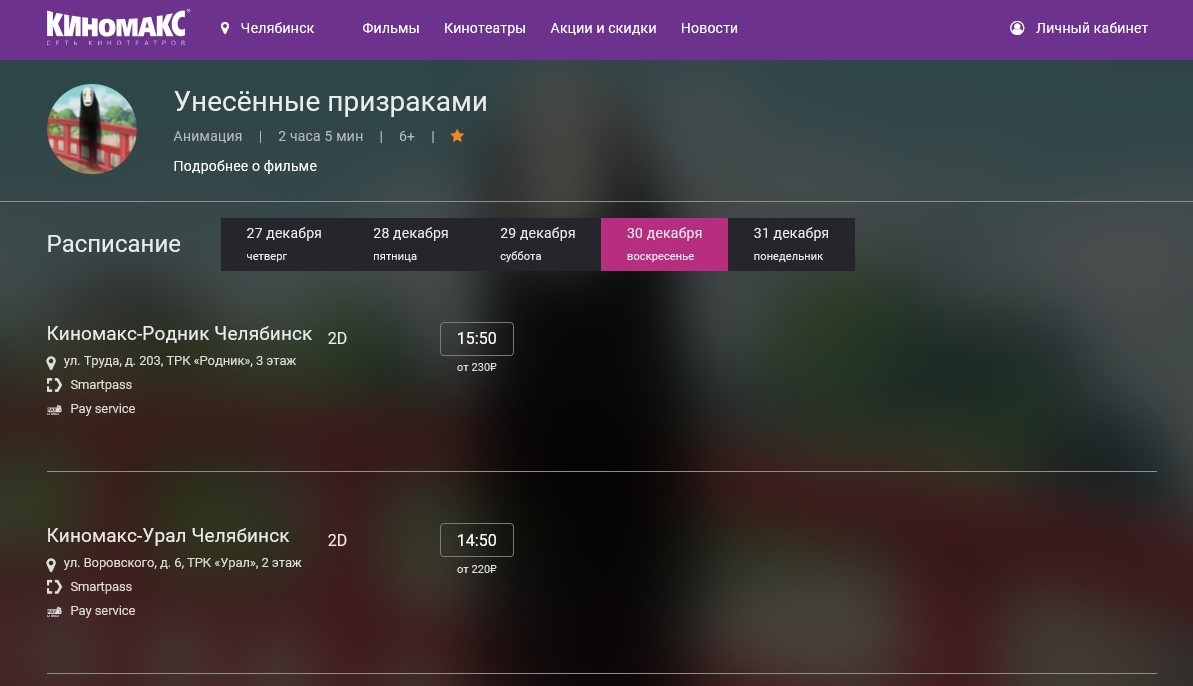The width and height of the screenshot is (1193, 686).
Task: Open the Новости section
Action: click(709, 28)
